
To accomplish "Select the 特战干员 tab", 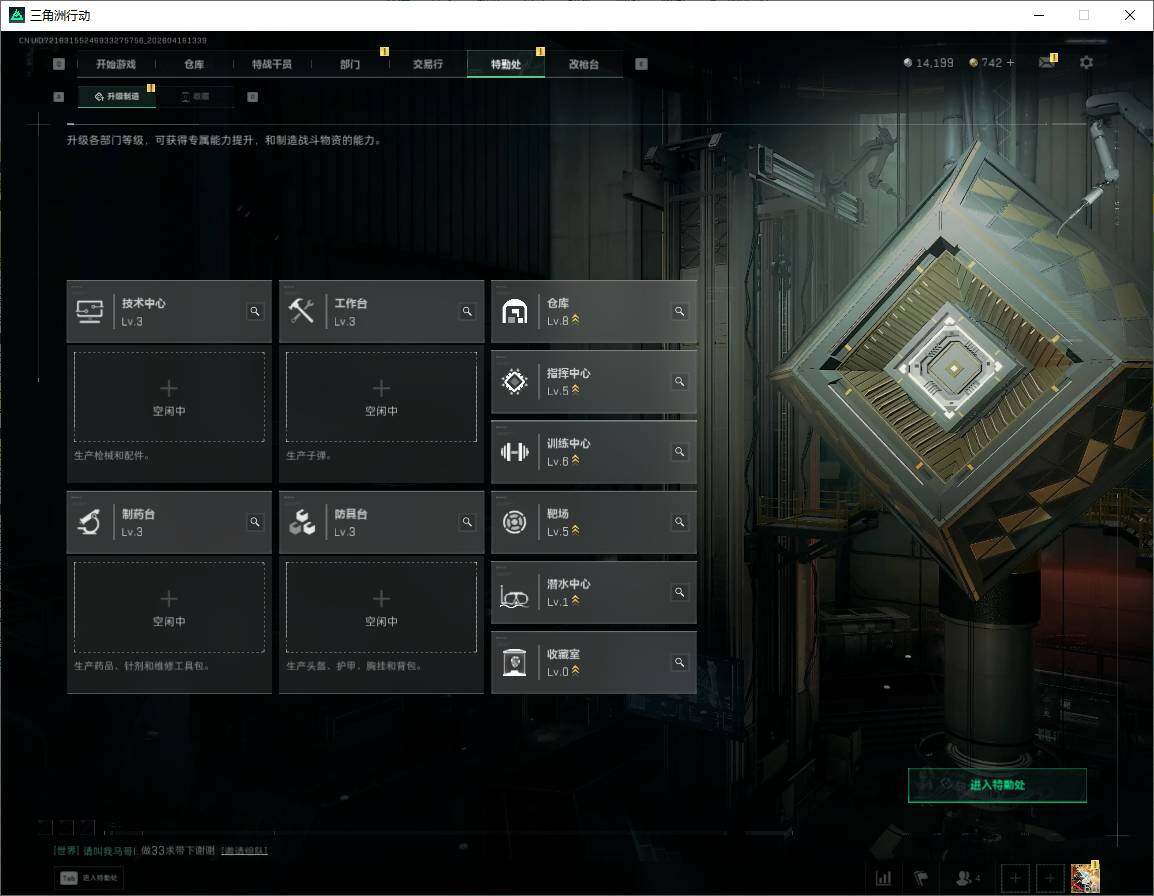I will (272, 64).
